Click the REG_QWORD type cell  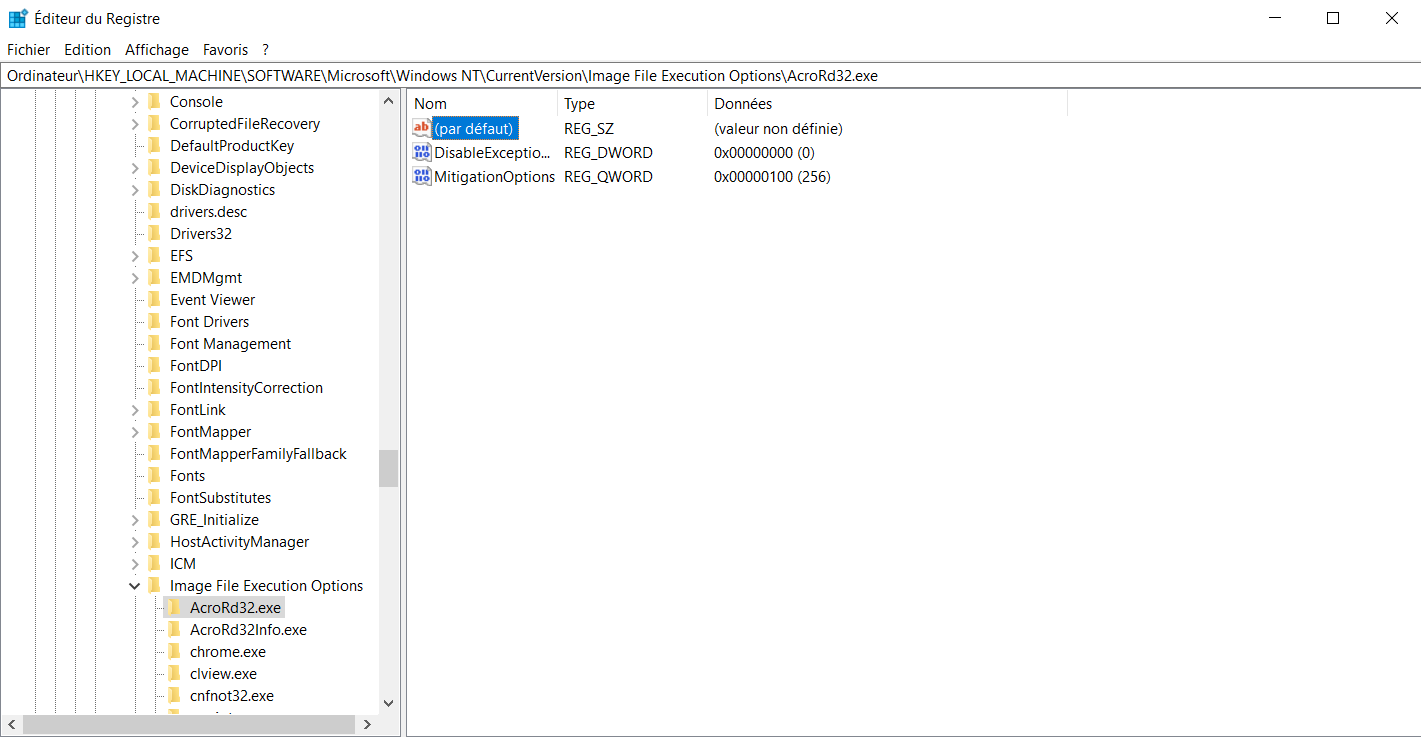[x=608, y=177]
